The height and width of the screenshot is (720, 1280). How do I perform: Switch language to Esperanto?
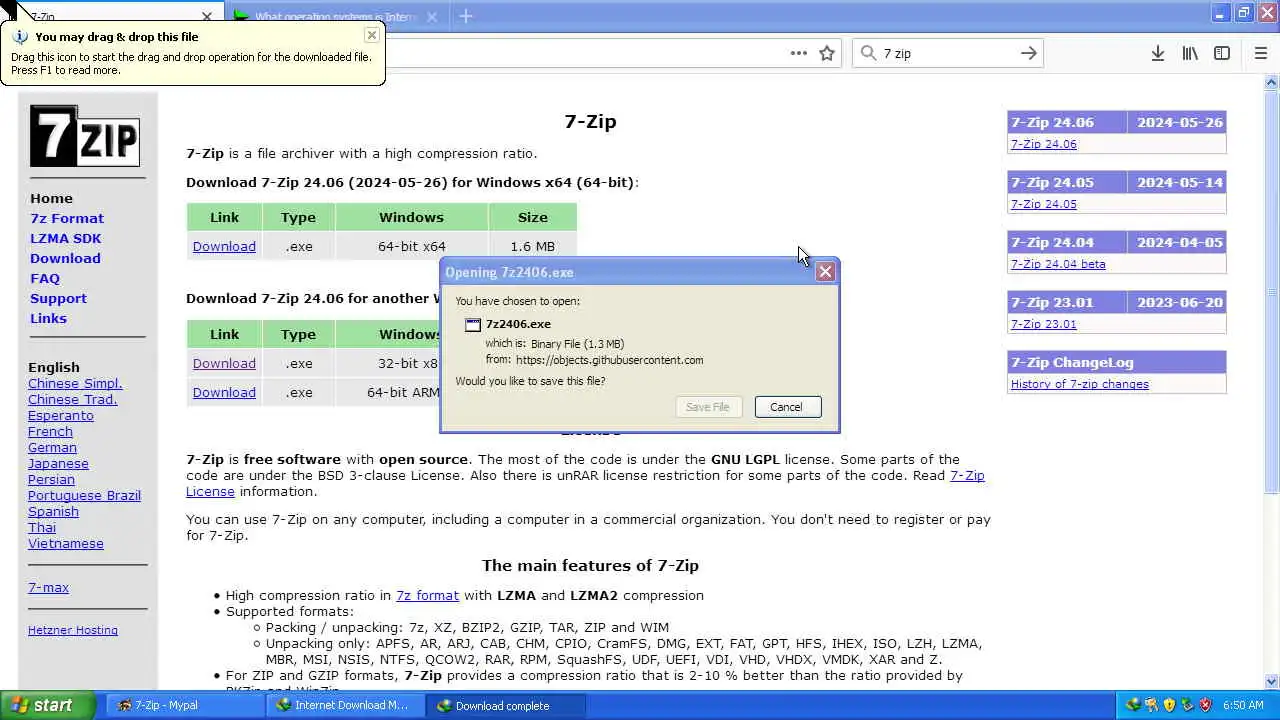61,415
